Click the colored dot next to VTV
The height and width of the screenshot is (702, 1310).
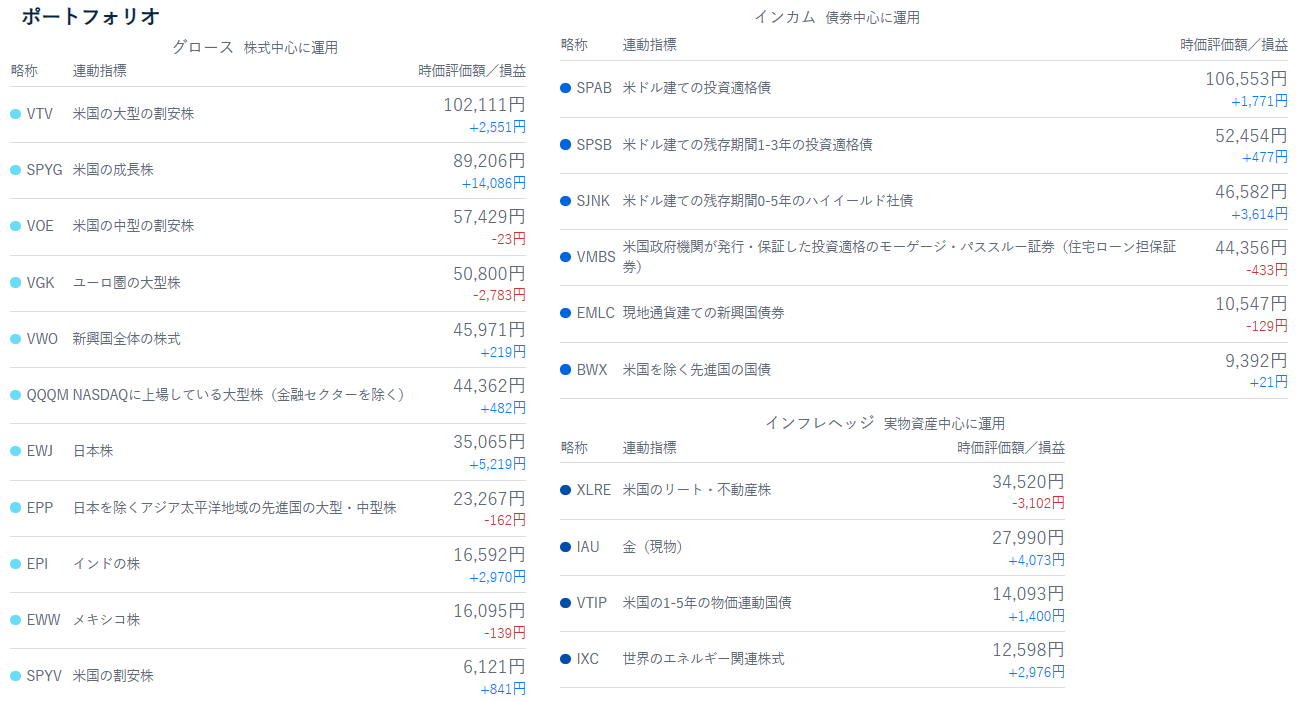(15, 114)
